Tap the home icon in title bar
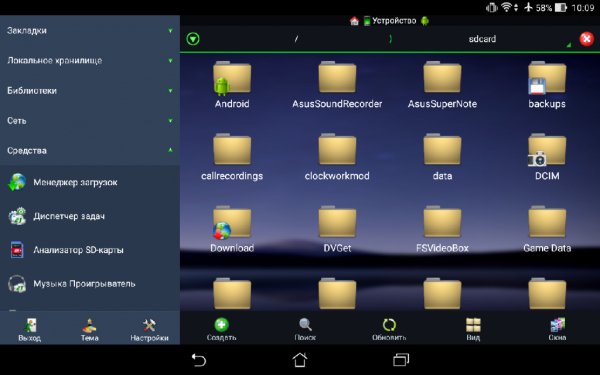Screen dimensions: 600x375 click(354, 21)
